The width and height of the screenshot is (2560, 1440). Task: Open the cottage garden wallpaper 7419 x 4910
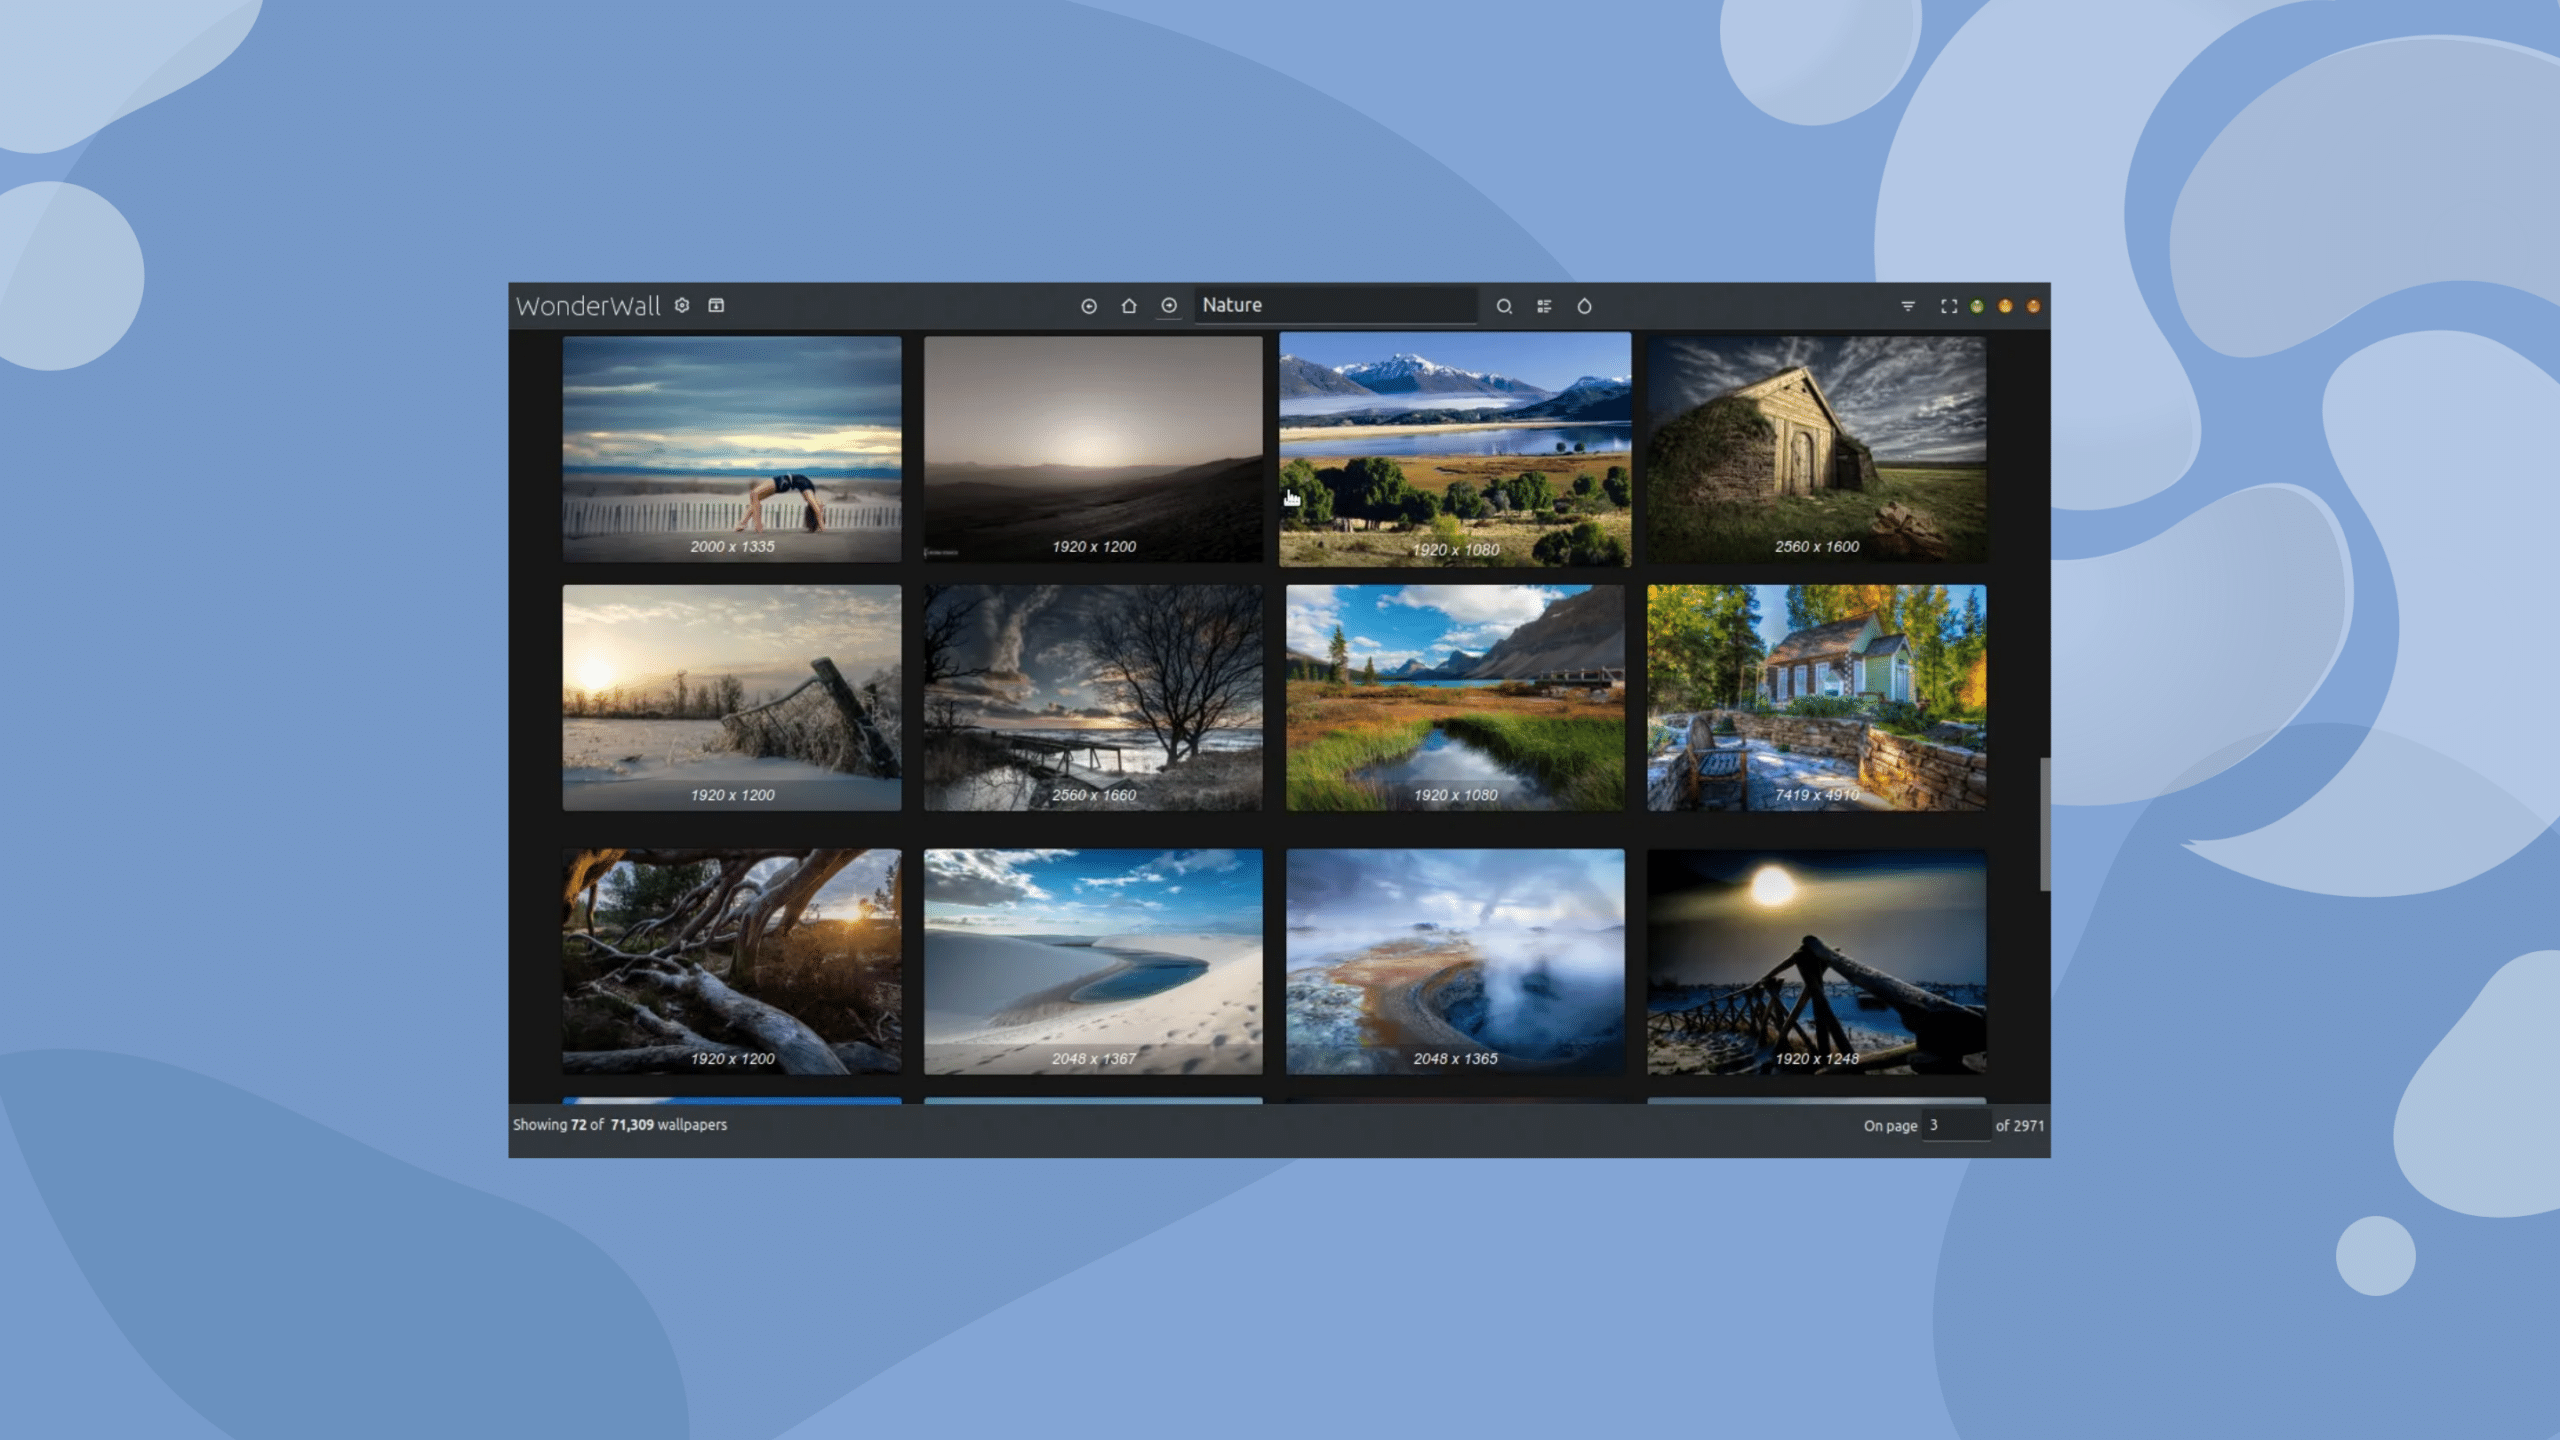(1817, 698)
